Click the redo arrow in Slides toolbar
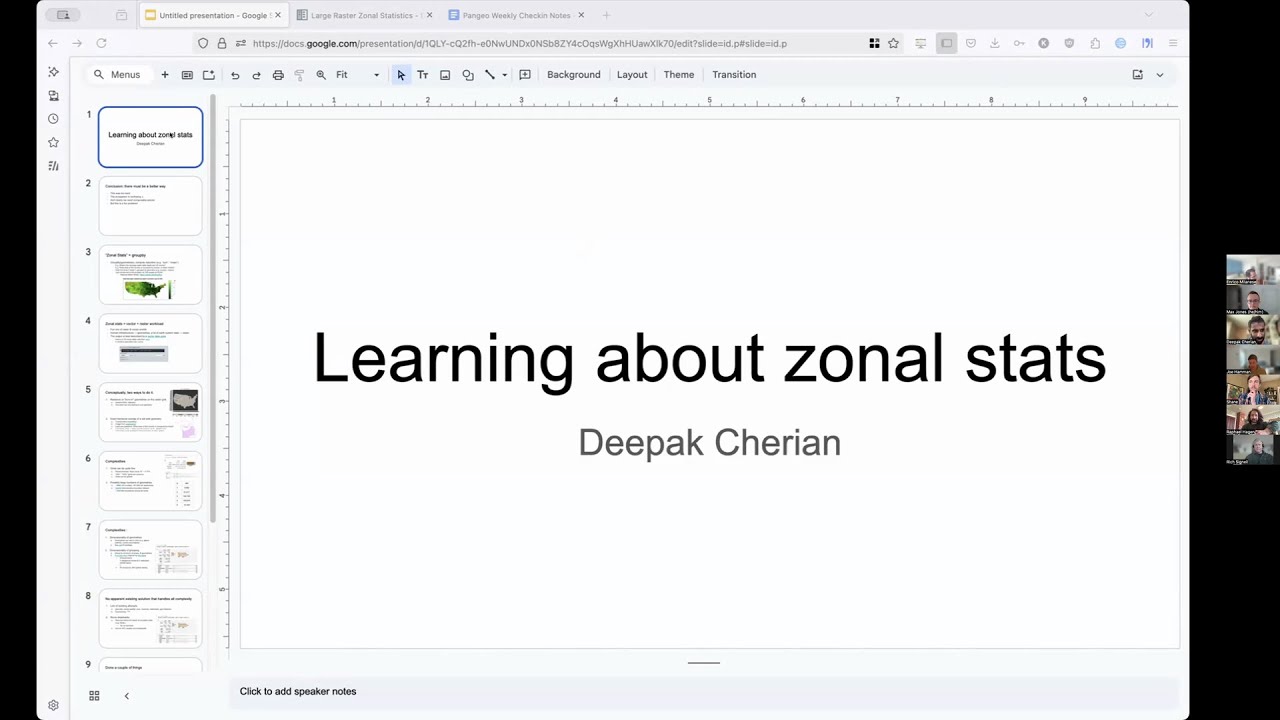Image resolution: width=1280 pixels, height=720 pixels. click(256, 75)
